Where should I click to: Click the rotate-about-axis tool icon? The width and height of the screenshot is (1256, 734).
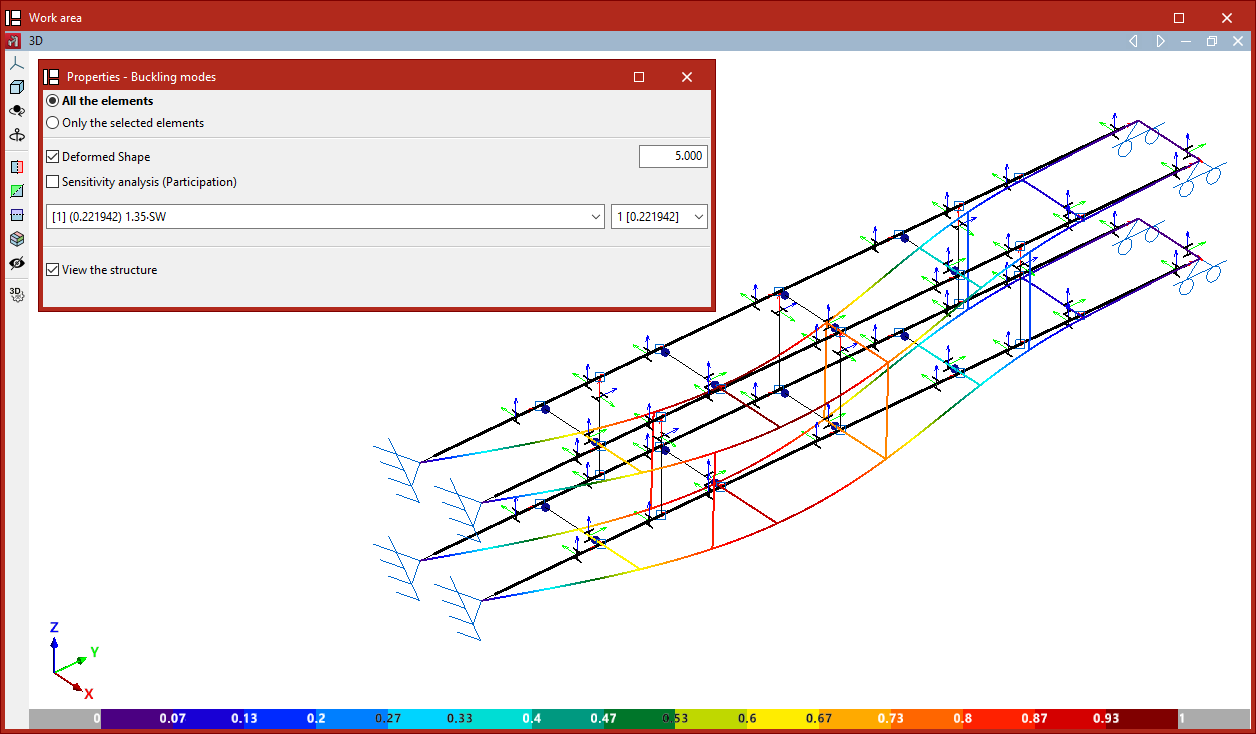(x=16, y=135)
